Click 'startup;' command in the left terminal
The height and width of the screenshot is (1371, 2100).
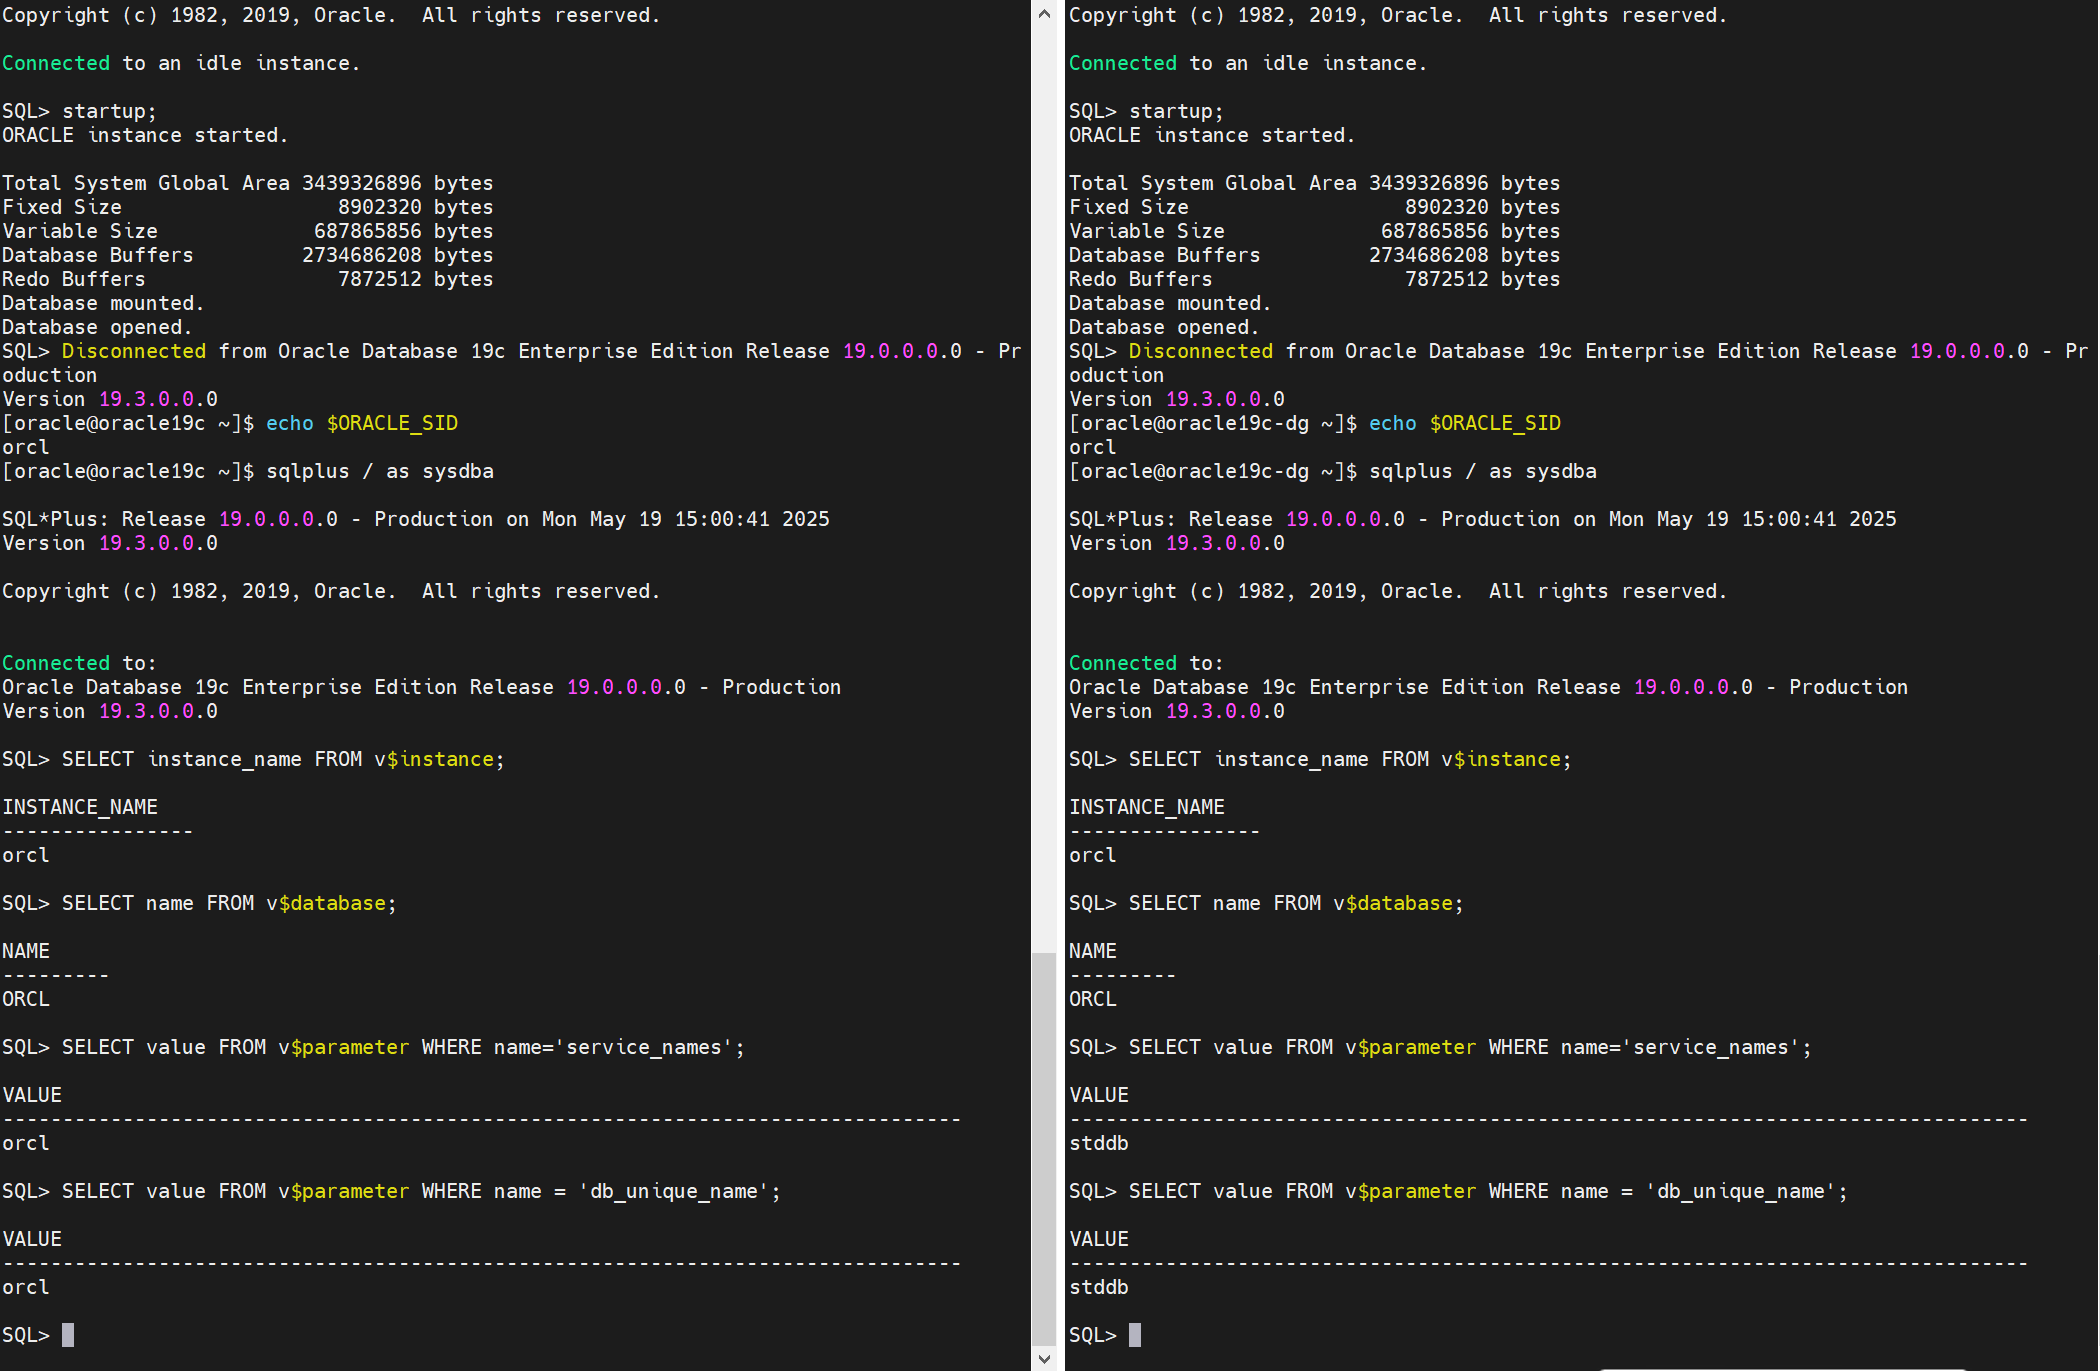coord(109,111)
